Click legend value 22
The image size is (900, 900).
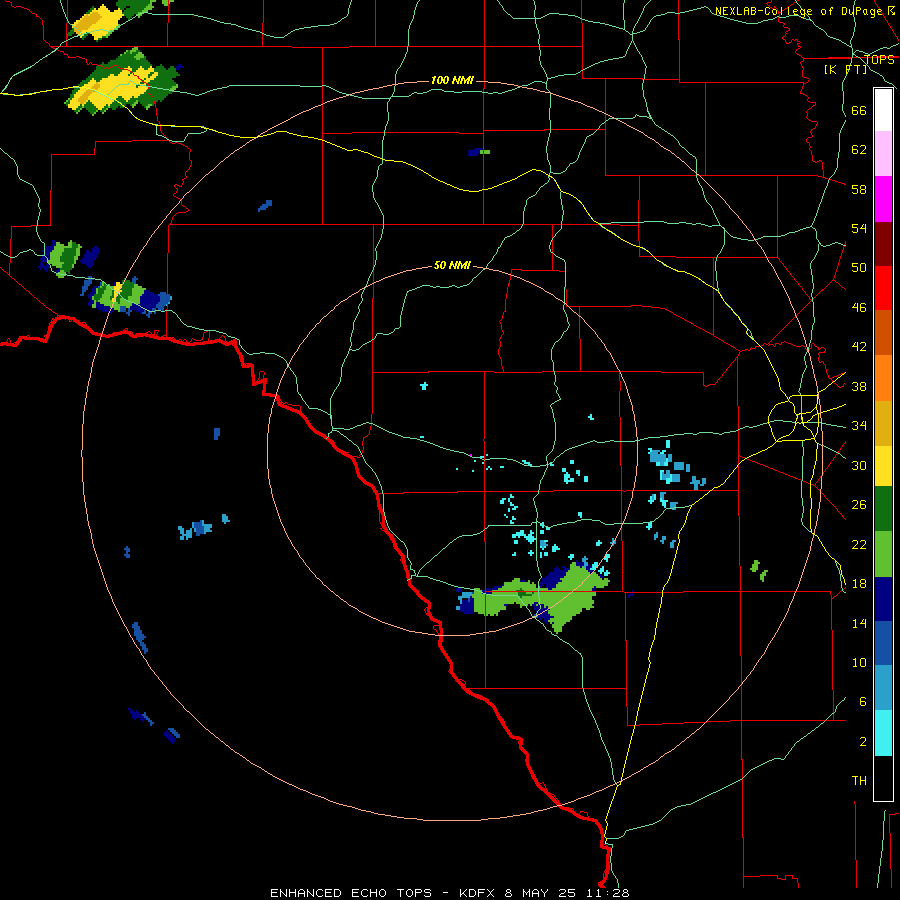(x=859, y=545)
